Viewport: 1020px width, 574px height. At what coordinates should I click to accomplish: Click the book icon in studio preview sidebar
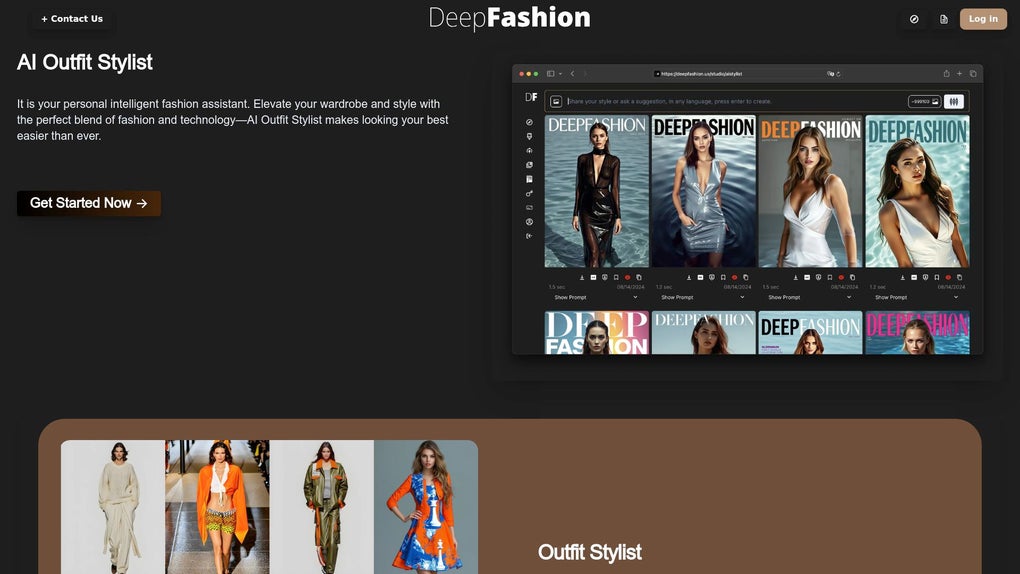529,179
